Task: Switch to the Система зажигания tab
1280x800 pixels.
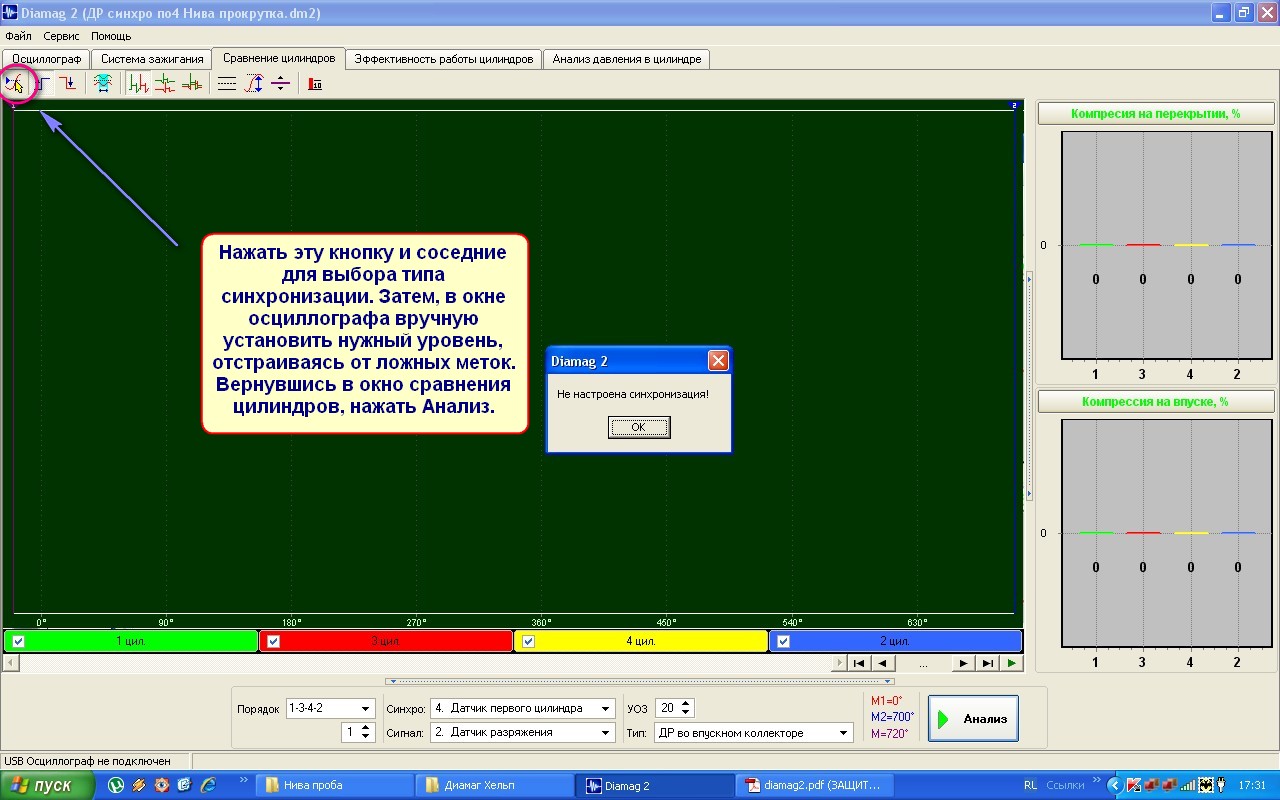Action: [x=152, y=59]
